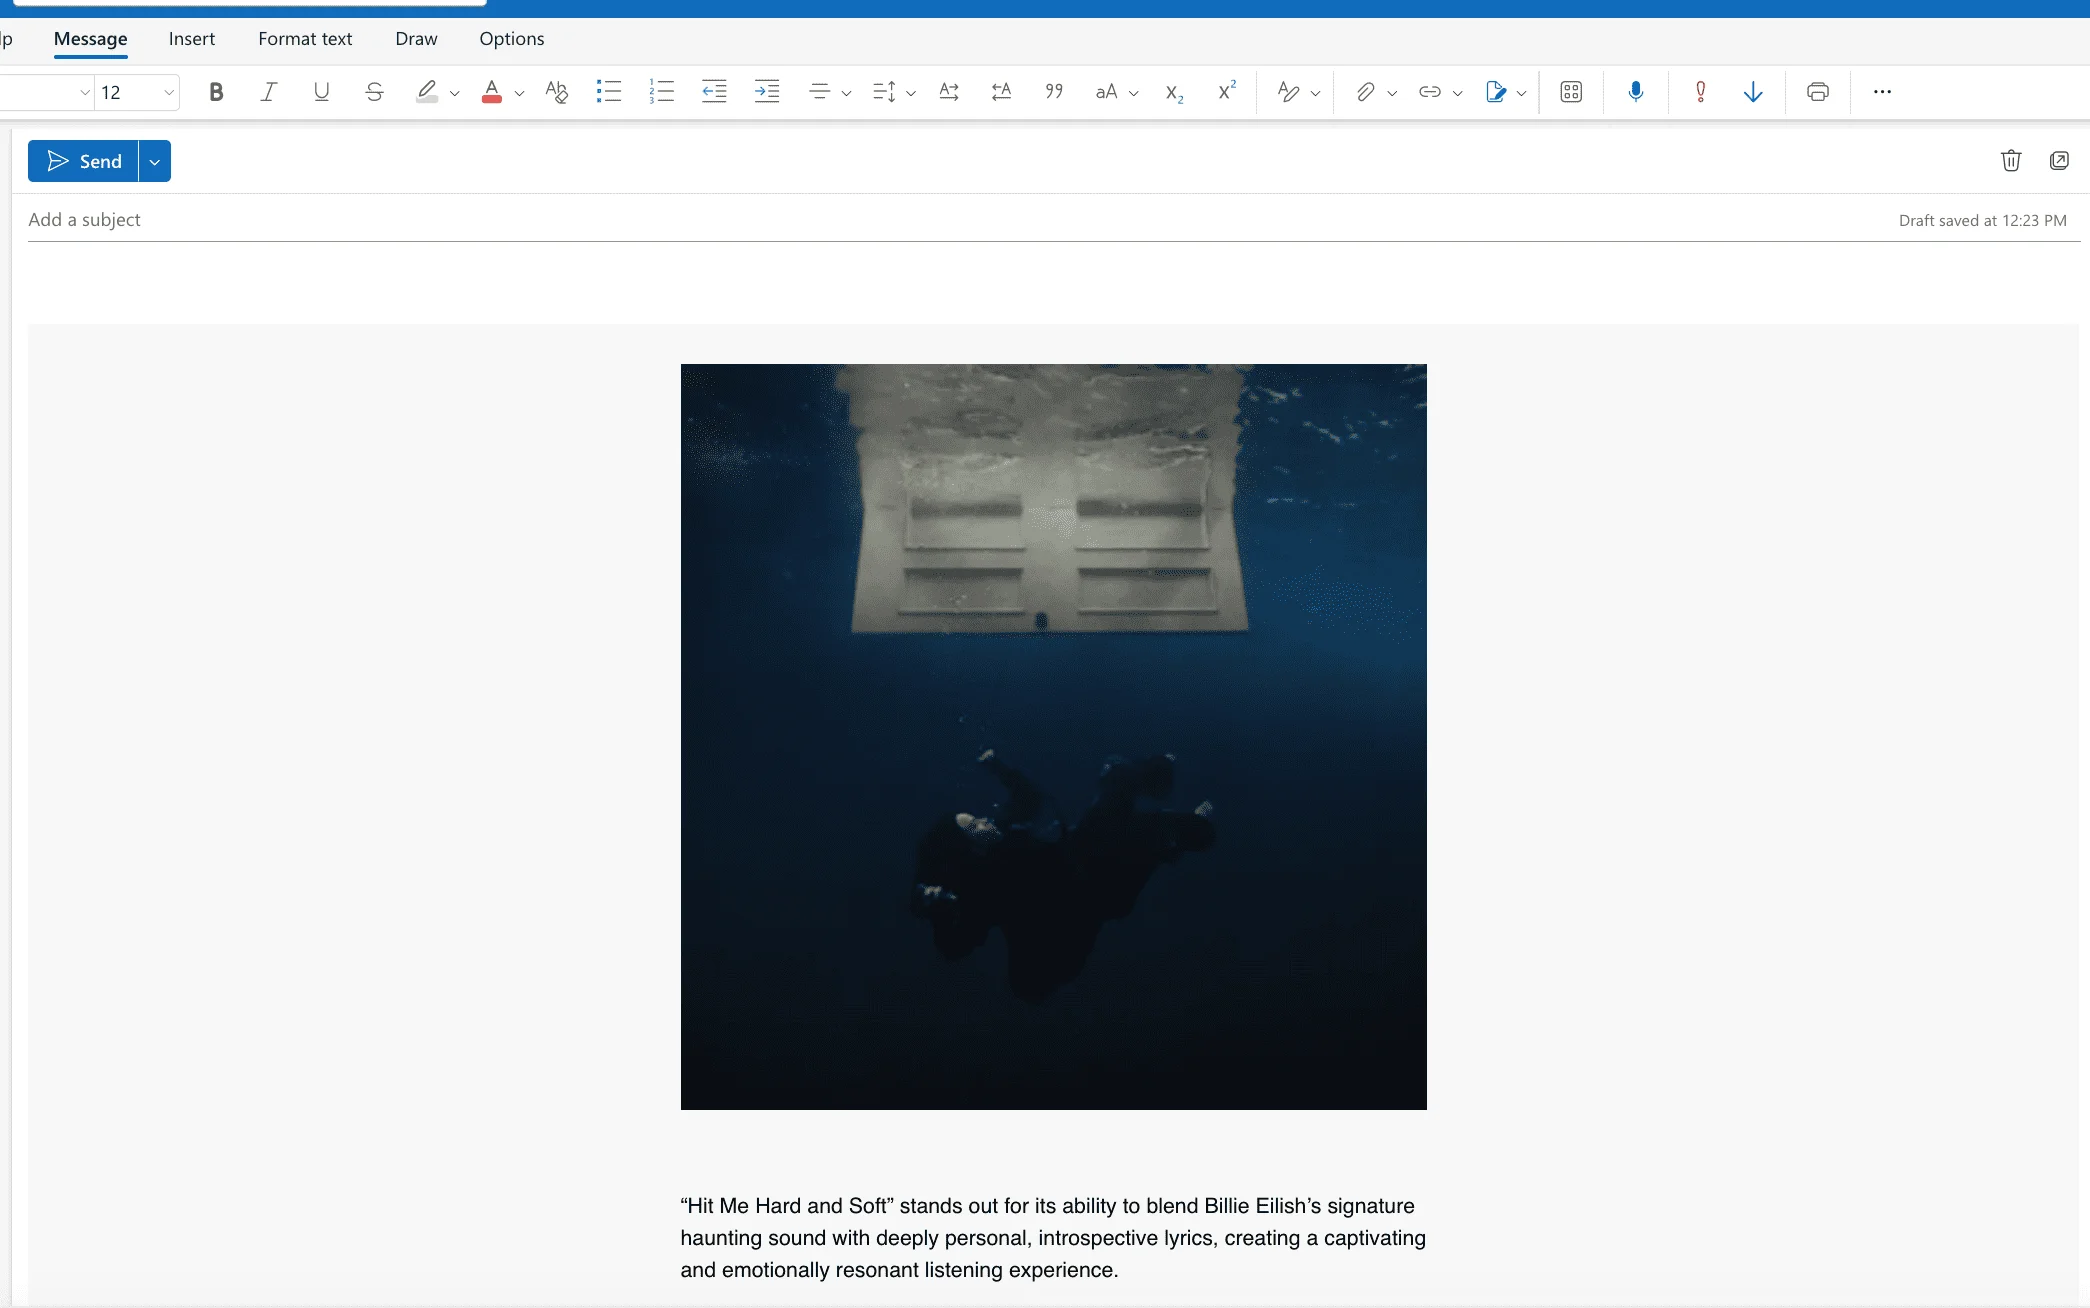The image size is (2090, 1308).
Task: Toggle subscript formatting
Action: pyautogui.click(x=1174, y=92)
